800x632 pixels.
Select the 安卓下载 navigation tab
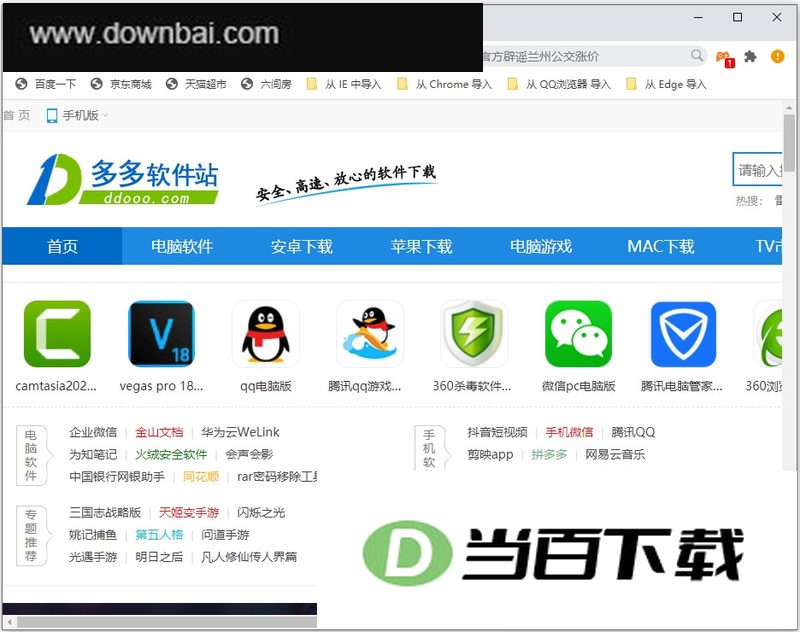pos(302,246)
